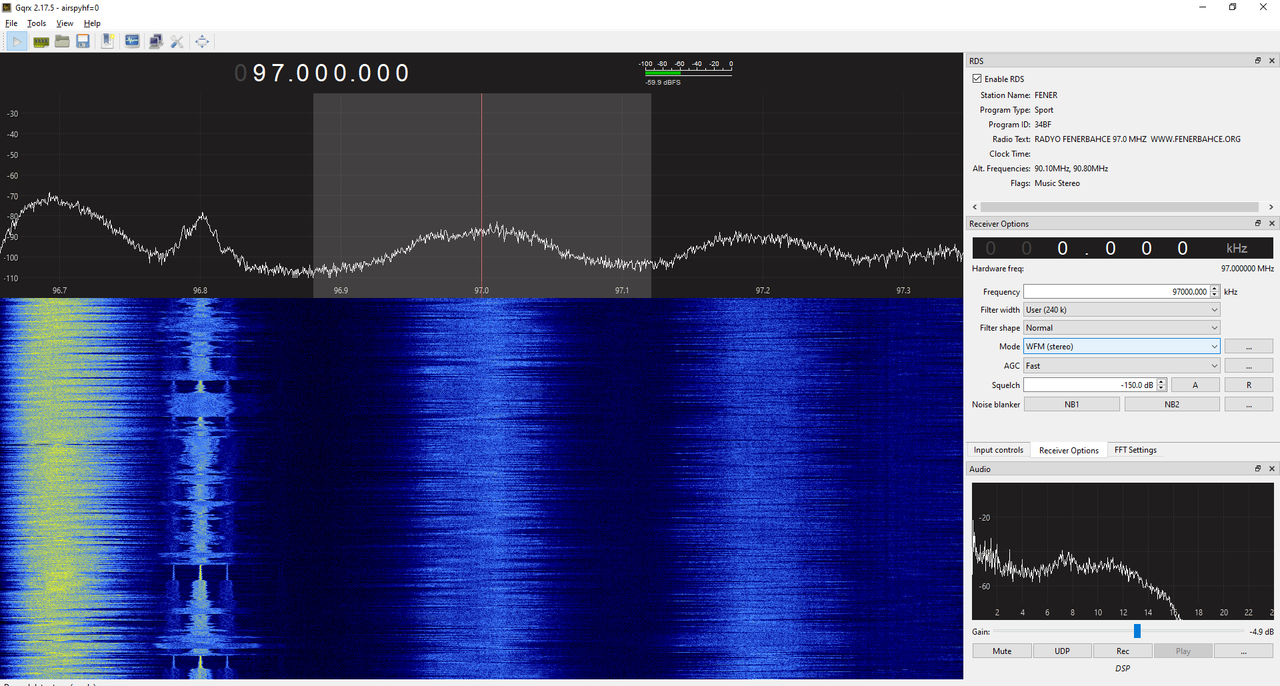Viewport: 1280px width, 686px height.
Task: Open the AGC Fast dropdown
Action: [1121, 366]
